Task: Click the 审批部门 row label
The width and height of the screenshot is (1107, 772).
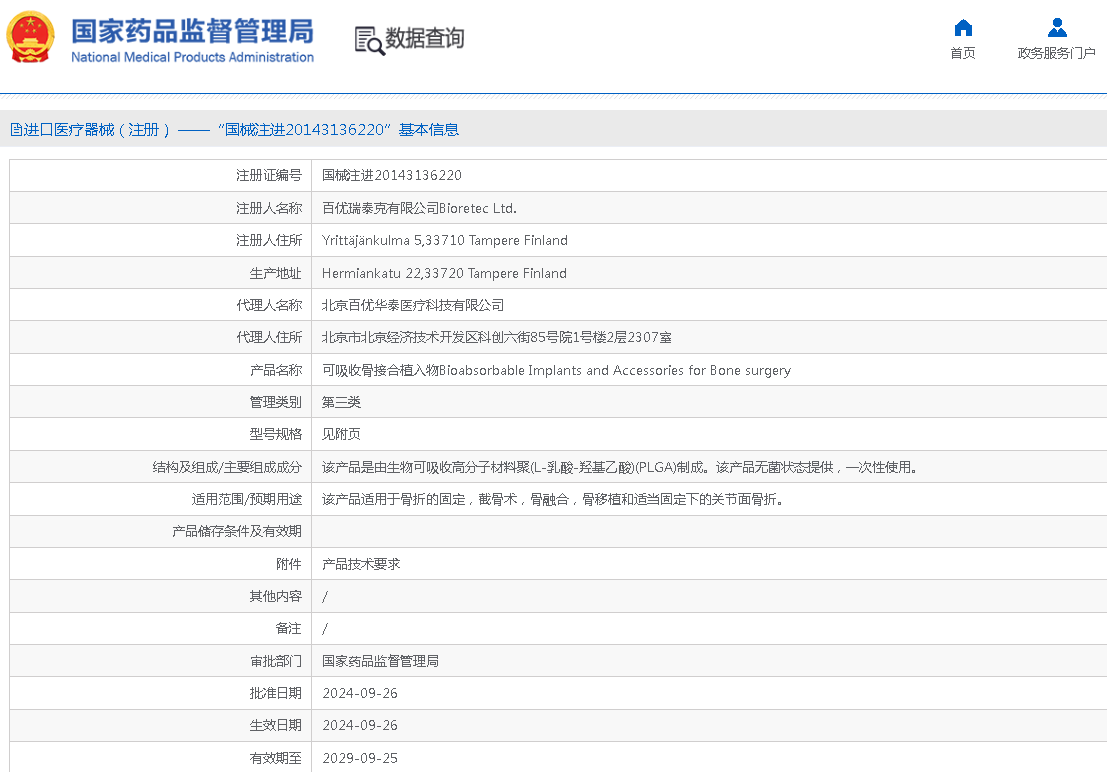Action: pyautogui.click(x=275, y=661)
